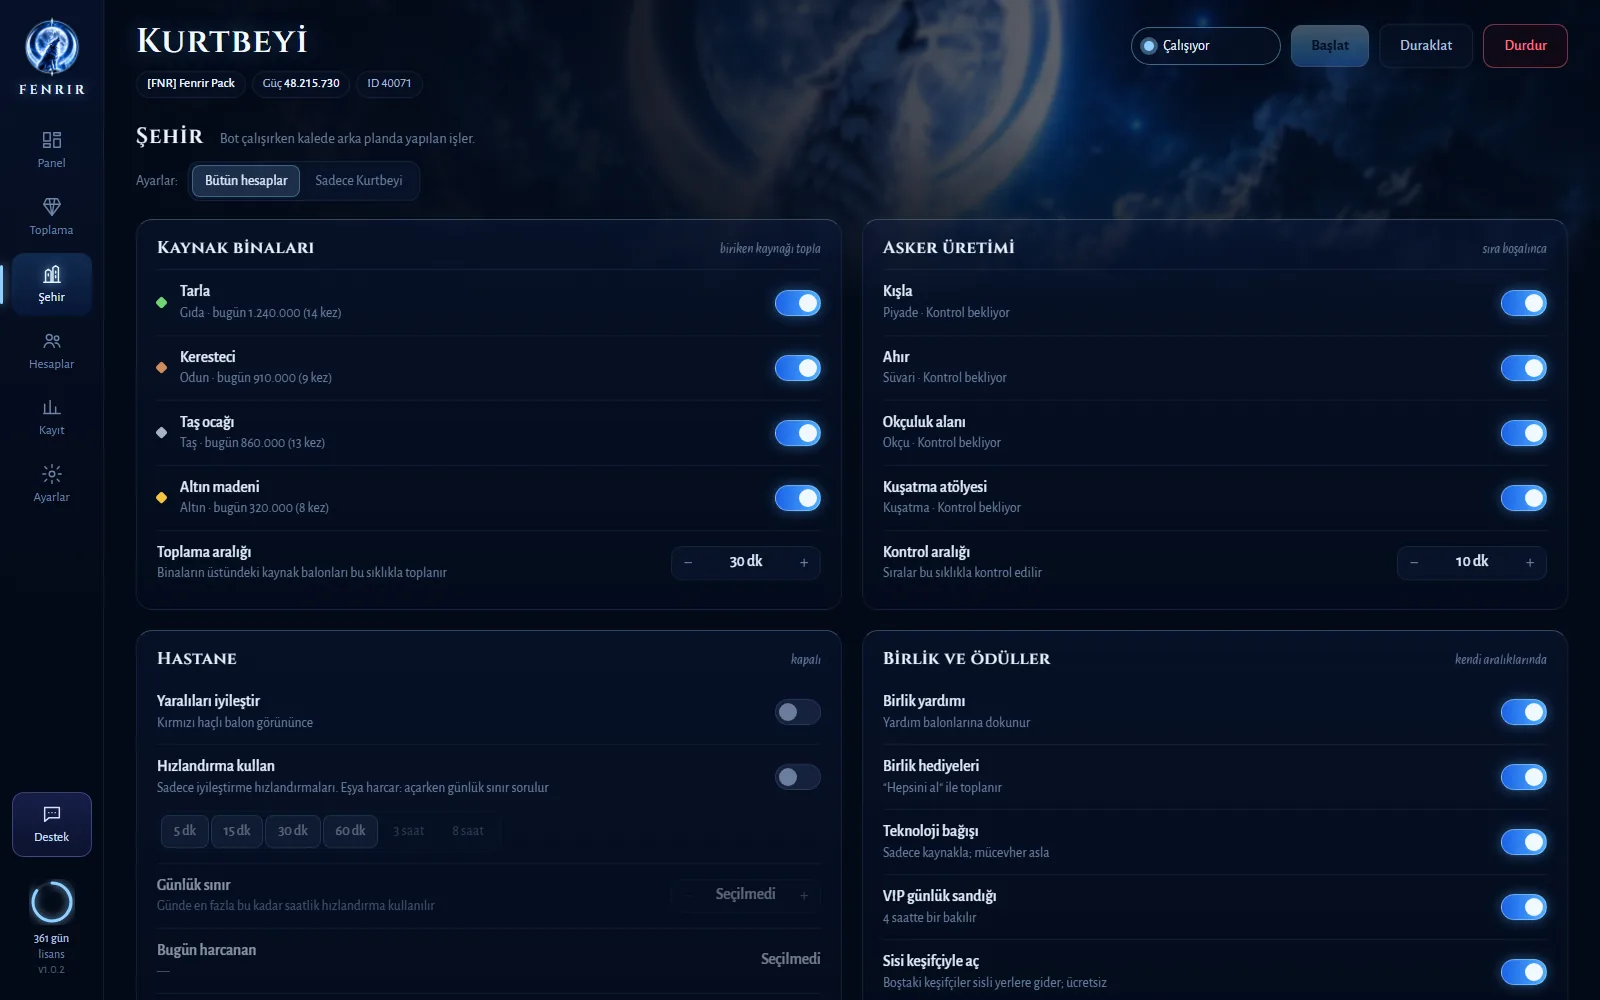Open the Panel dashboard icon
This screenshot has height=1000, width=1600.
[52, 140]
